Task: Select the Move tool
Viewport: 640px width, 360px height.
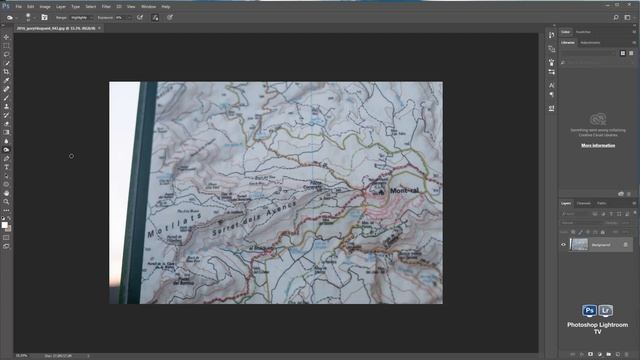Action: click(x=6, y=37)
